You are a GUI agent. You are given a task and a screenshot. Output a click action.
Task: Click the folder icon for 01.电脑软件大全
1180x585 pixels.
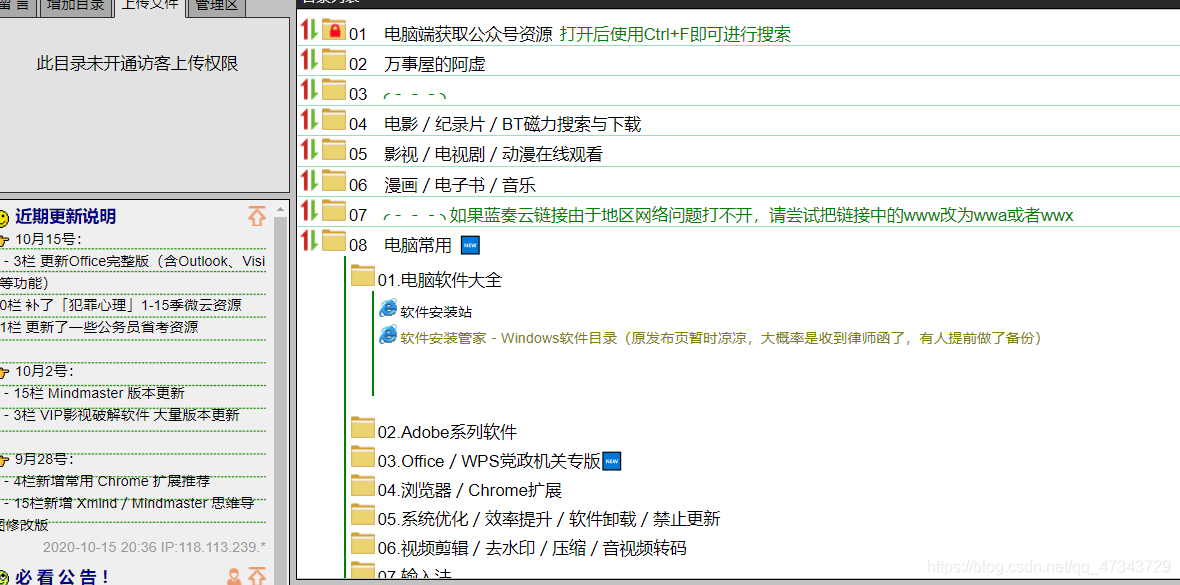363,276
